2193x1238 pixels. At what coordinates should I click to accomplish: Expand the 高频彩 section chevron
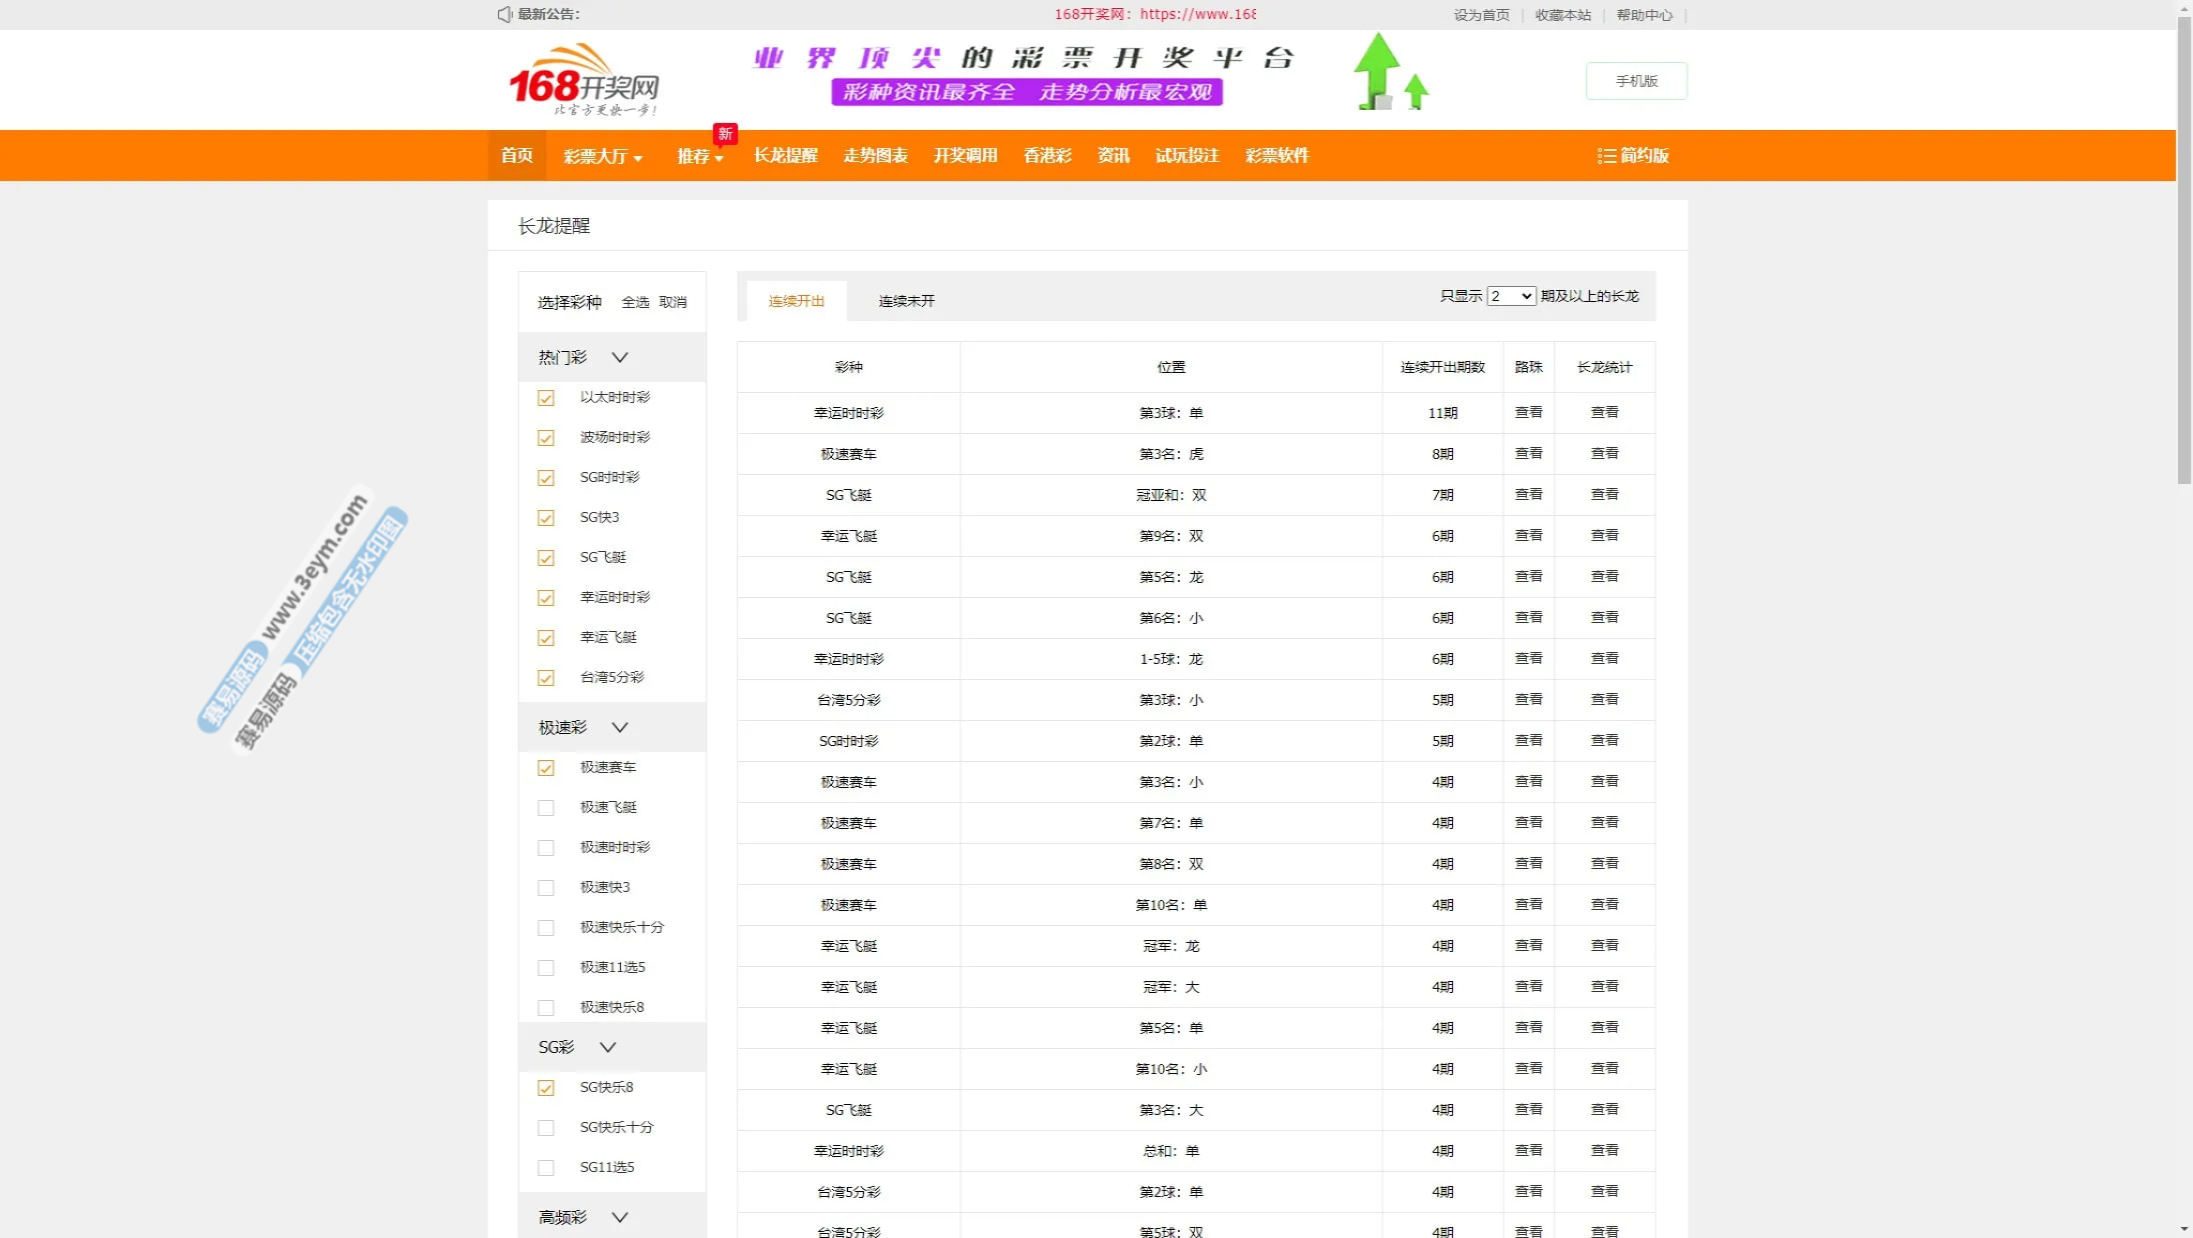620,1218
